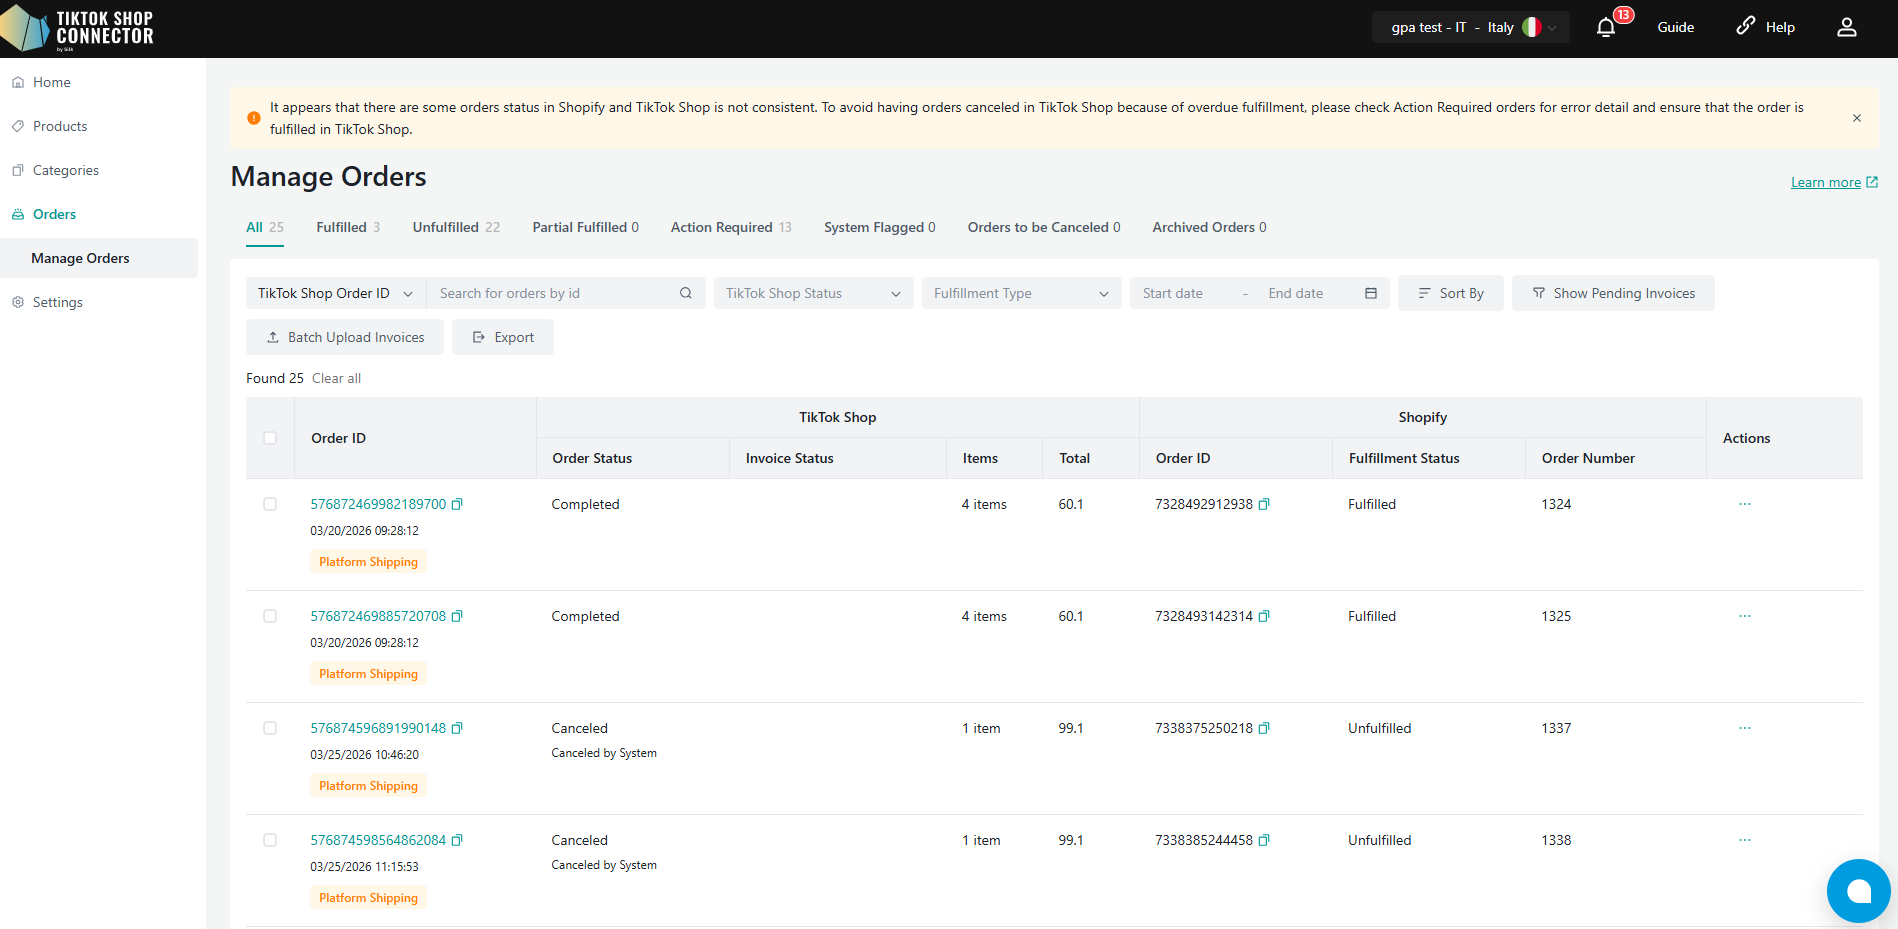Select Manage Orders in the sidebar
The height and width of the screenshot is (929, 1898).
click(99, 258)
